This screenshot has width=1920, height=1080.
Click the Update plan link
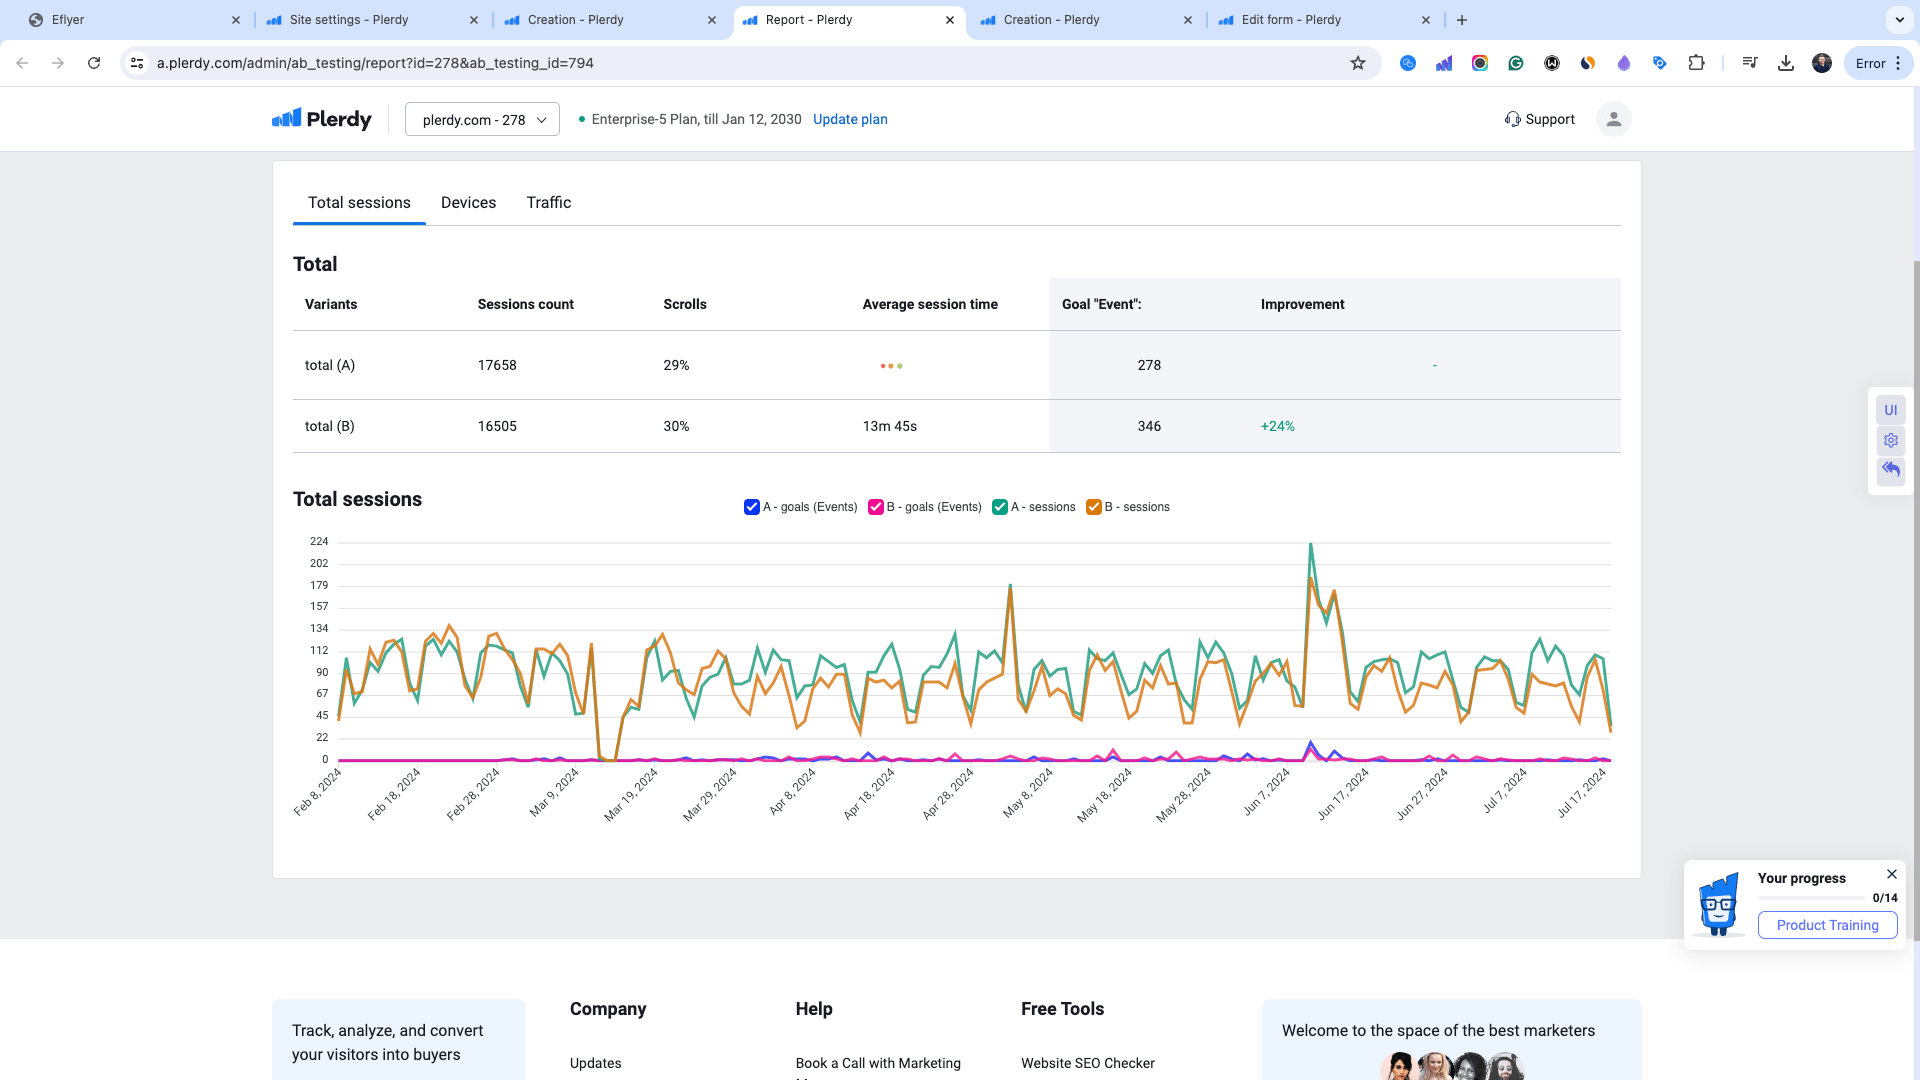[x=849, y=119]
